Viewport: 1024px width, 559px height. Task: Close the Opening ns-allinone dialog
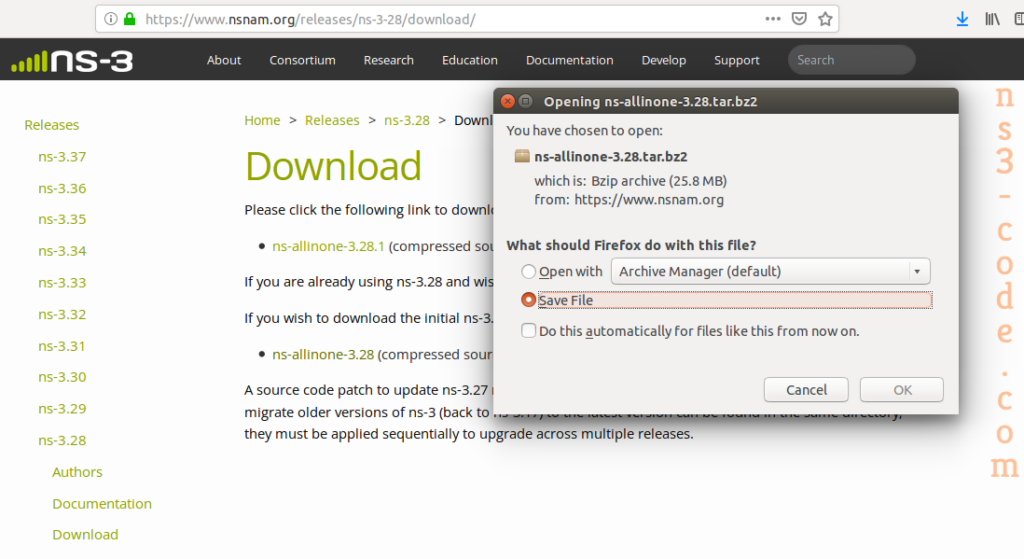pyautogui.click(x=507, y=101)
